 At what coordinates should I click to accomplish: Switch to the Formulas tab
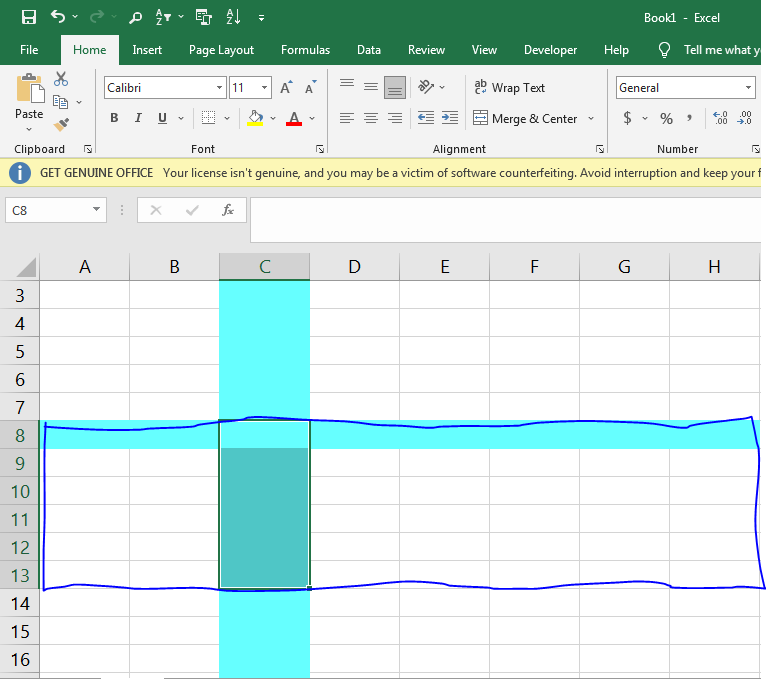305,50
